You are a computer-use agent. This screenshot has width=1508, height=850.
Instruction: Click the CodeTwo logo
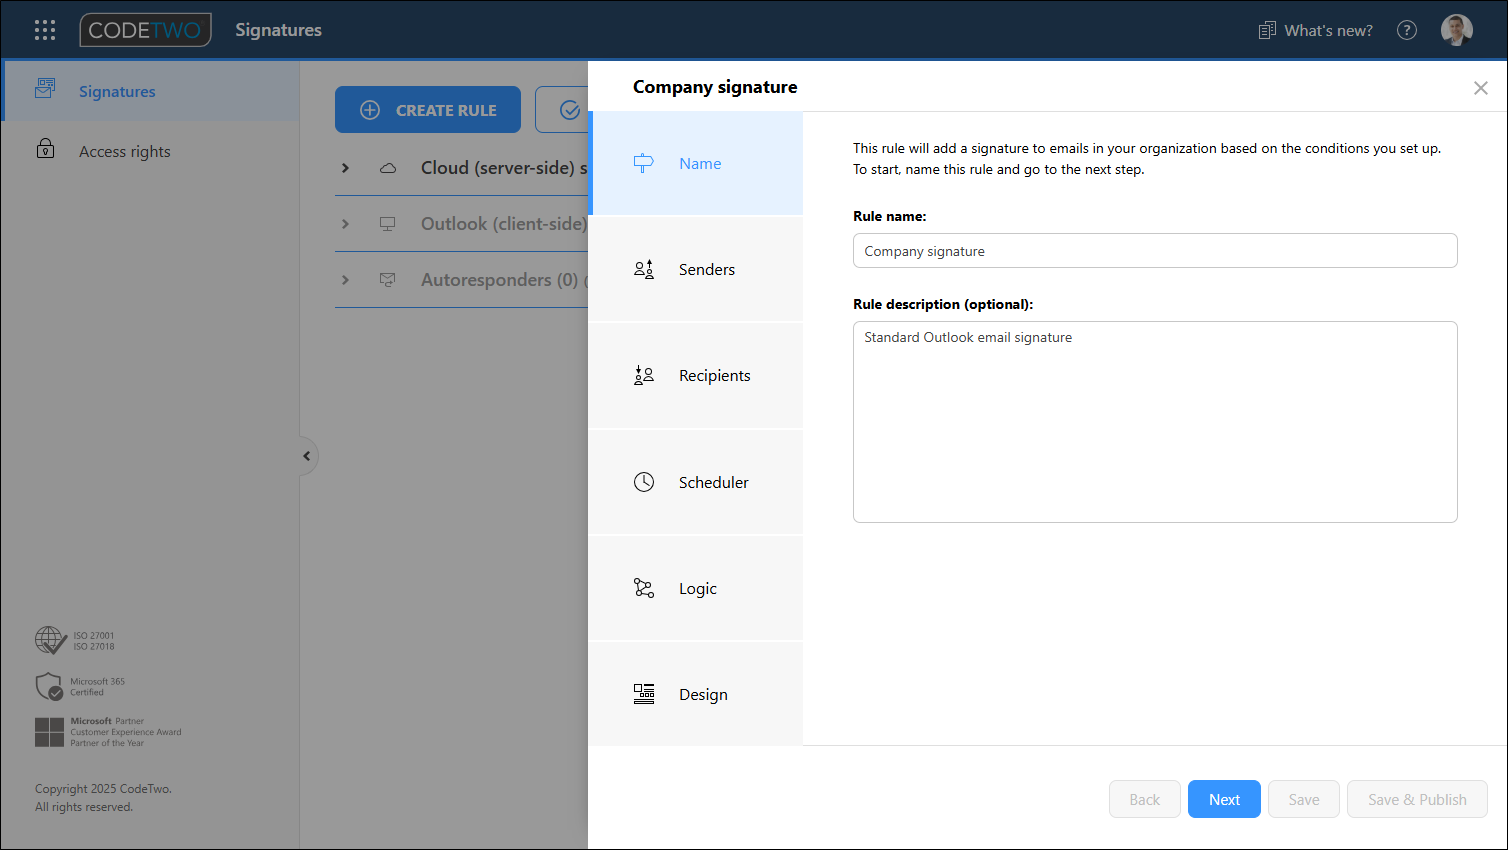(x=146, y=30)
